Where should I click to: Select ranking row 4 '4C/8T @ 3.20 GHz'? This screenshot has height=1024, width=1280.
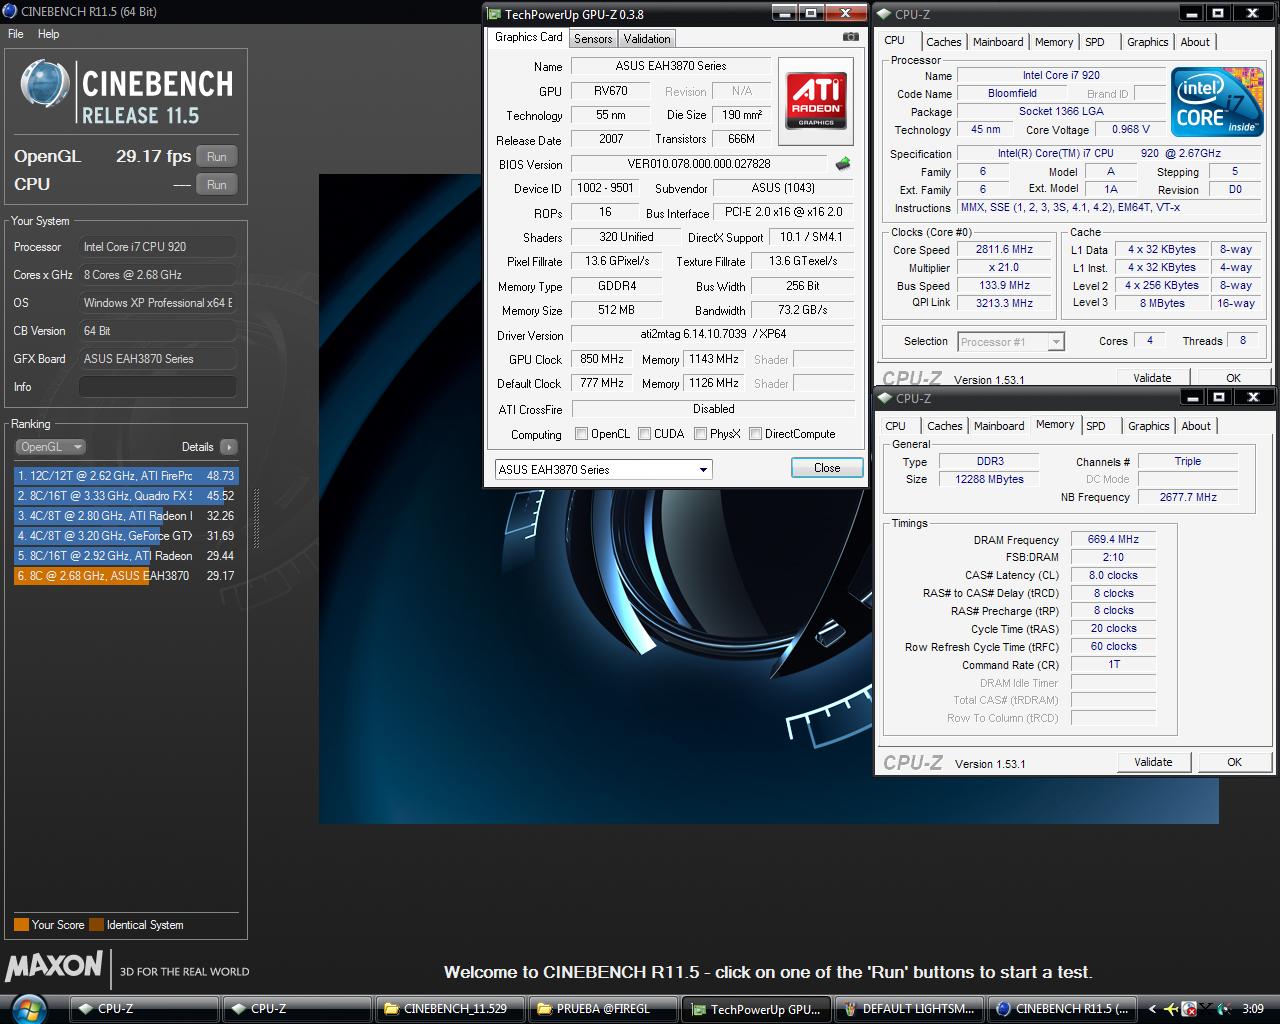[126, 536]
